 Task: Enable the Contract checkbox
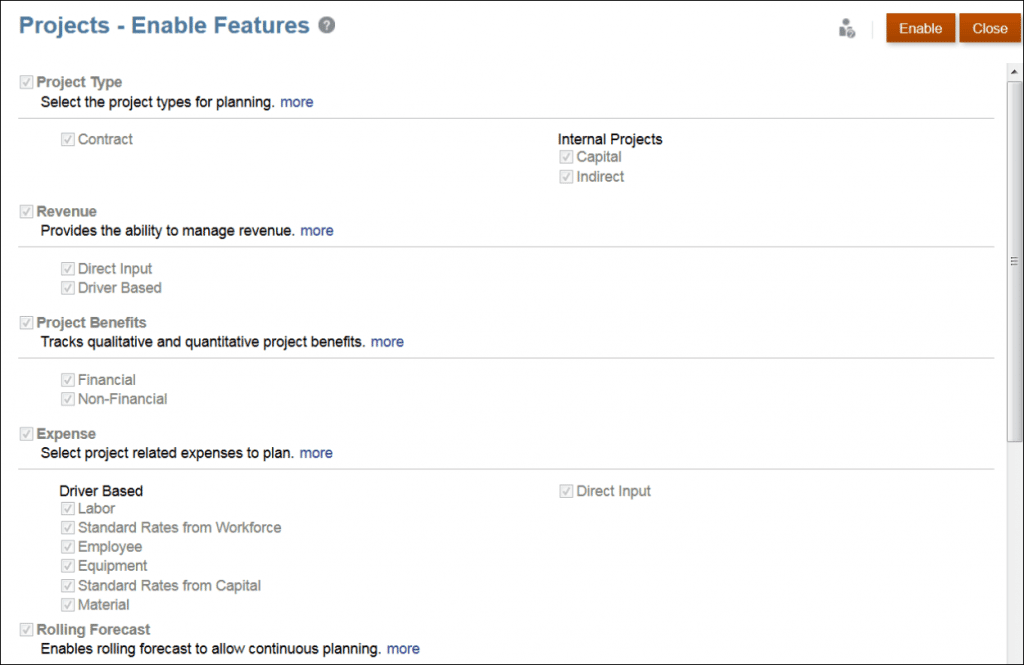67,139
